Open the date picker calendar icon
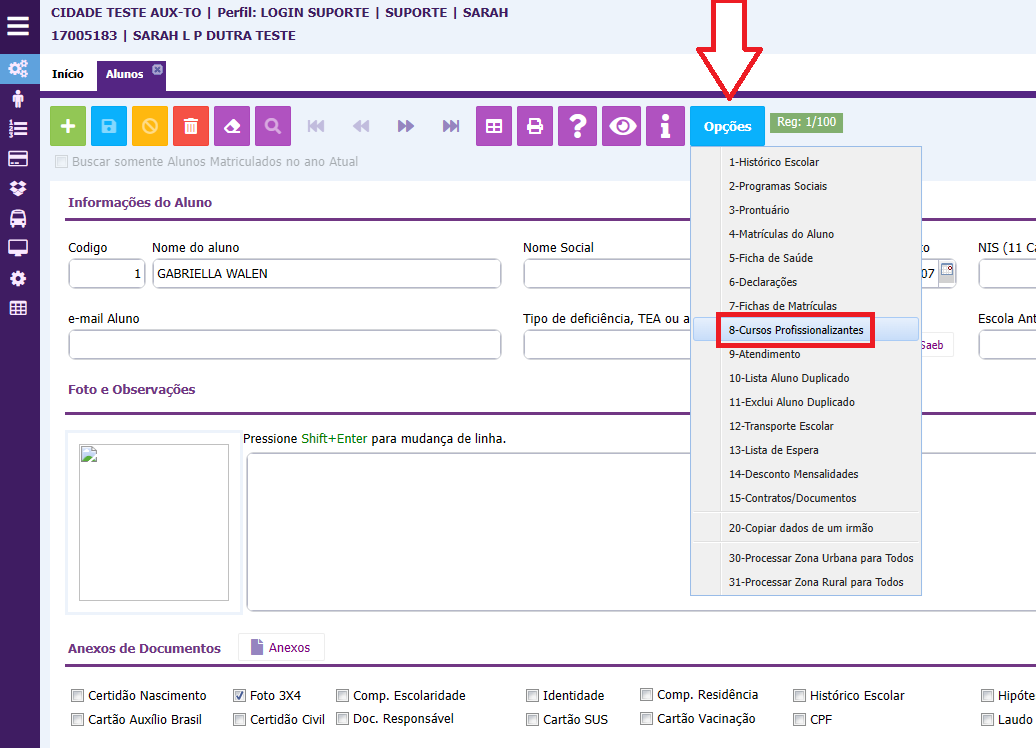This screenshot has width=1036, height=748. [x=947, y=271]
